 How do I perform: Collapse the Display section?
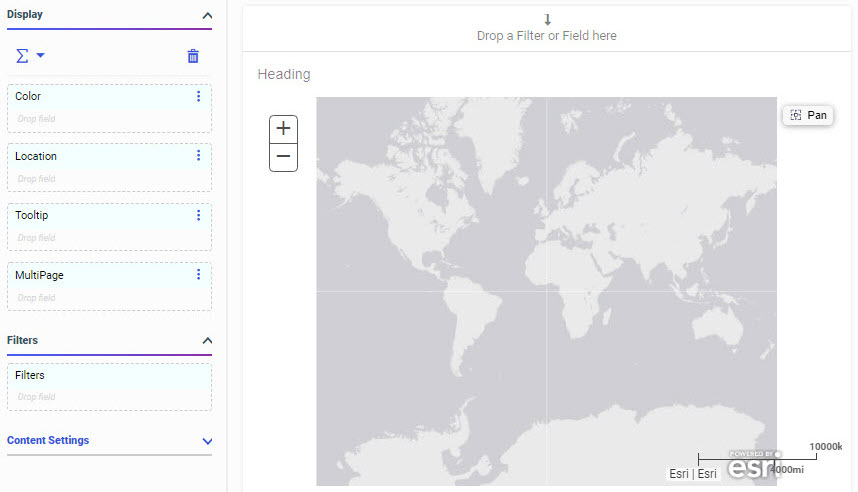tap(207, 15)
